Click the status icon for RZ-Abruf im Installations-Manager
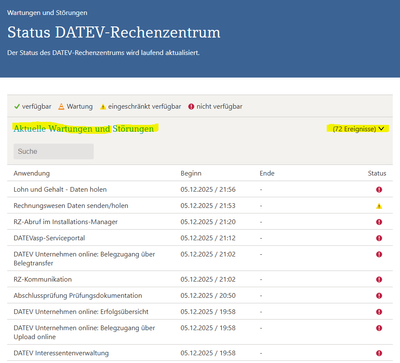This screenshot has width=400, height=363. click(379, 222)
